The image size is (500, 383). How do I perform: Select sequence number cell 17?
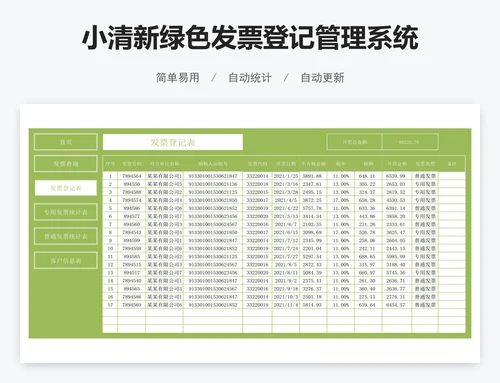pyautogui.click(x=110, y=305)
